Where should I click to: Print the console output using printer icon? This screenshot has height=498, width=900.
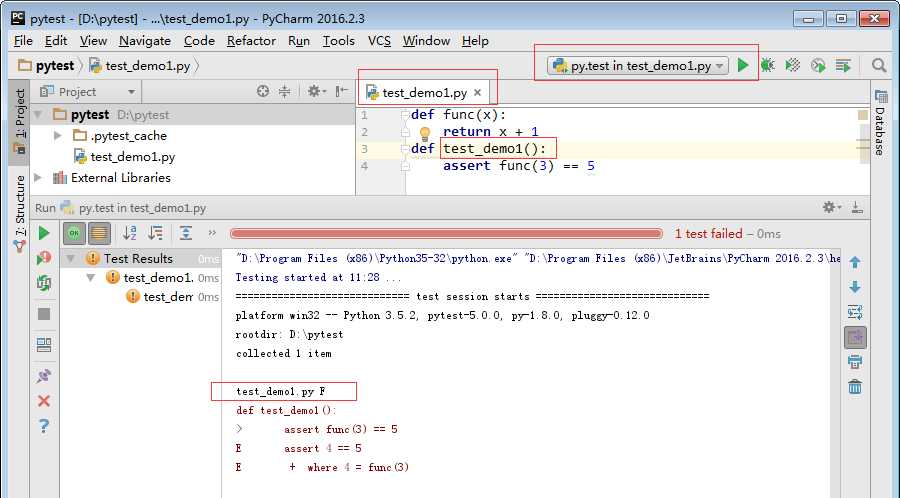[x=855, y=362]
